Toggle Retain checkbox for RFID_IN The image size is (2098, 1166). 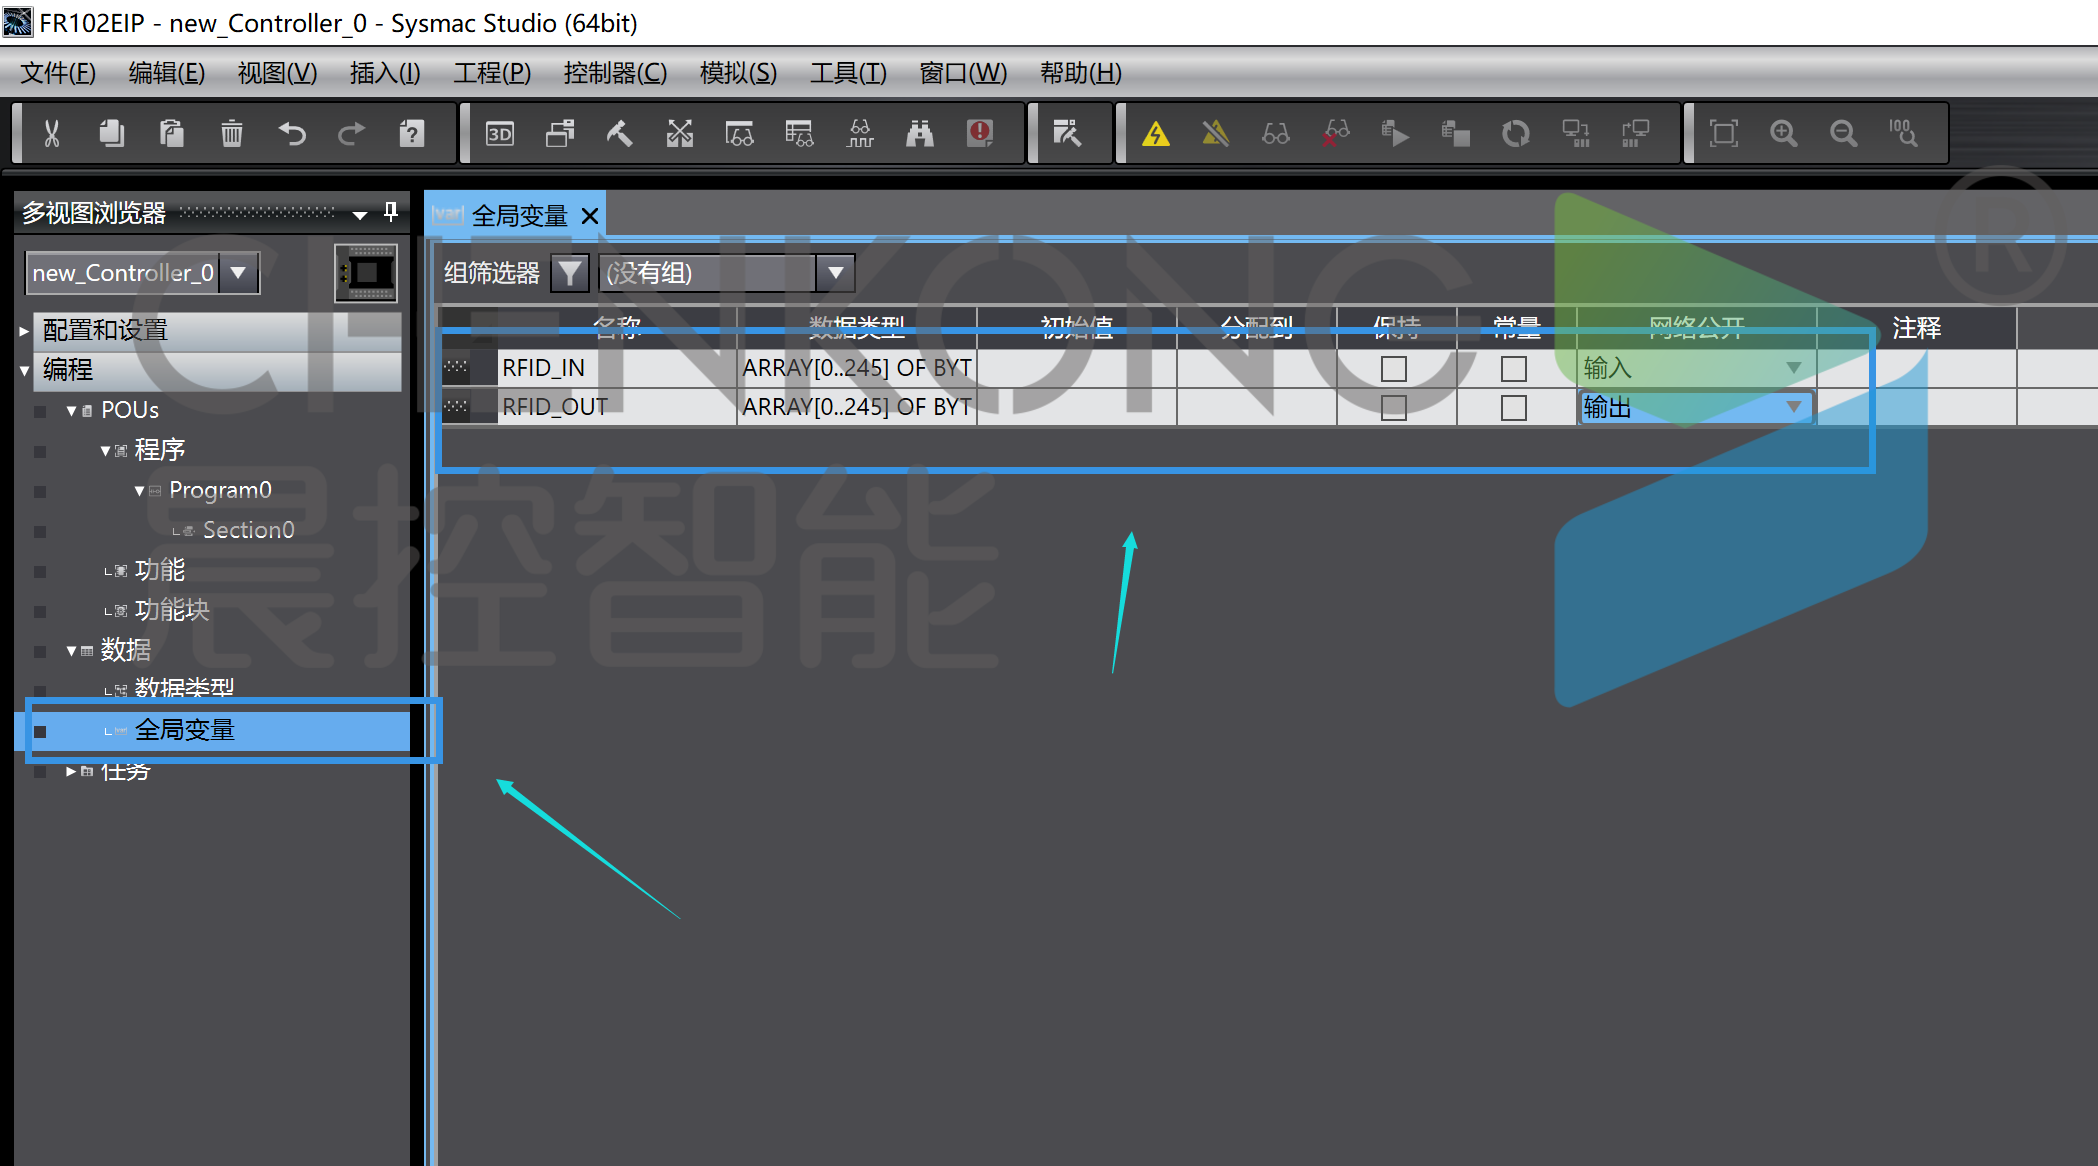[1394, 369]
